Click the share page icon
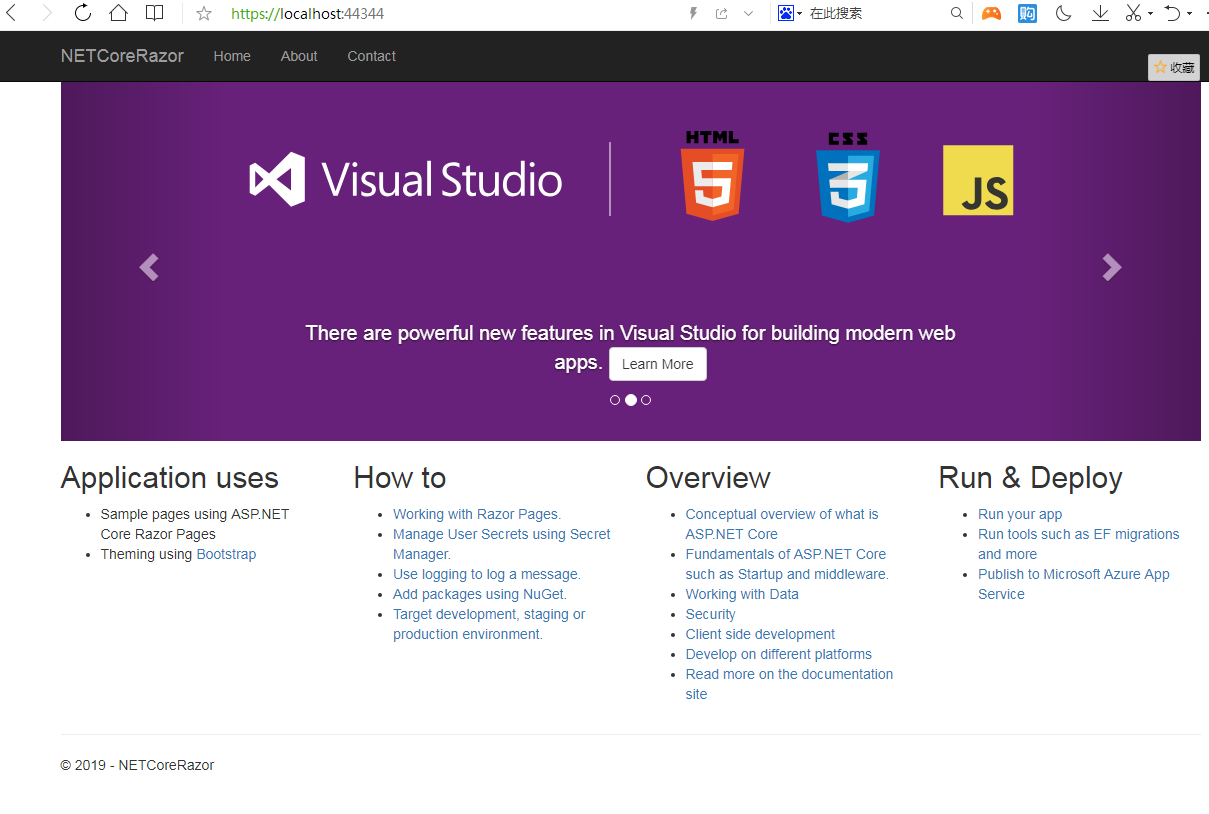This screenshot has height=814, width=1209. (x=721, y=13)
